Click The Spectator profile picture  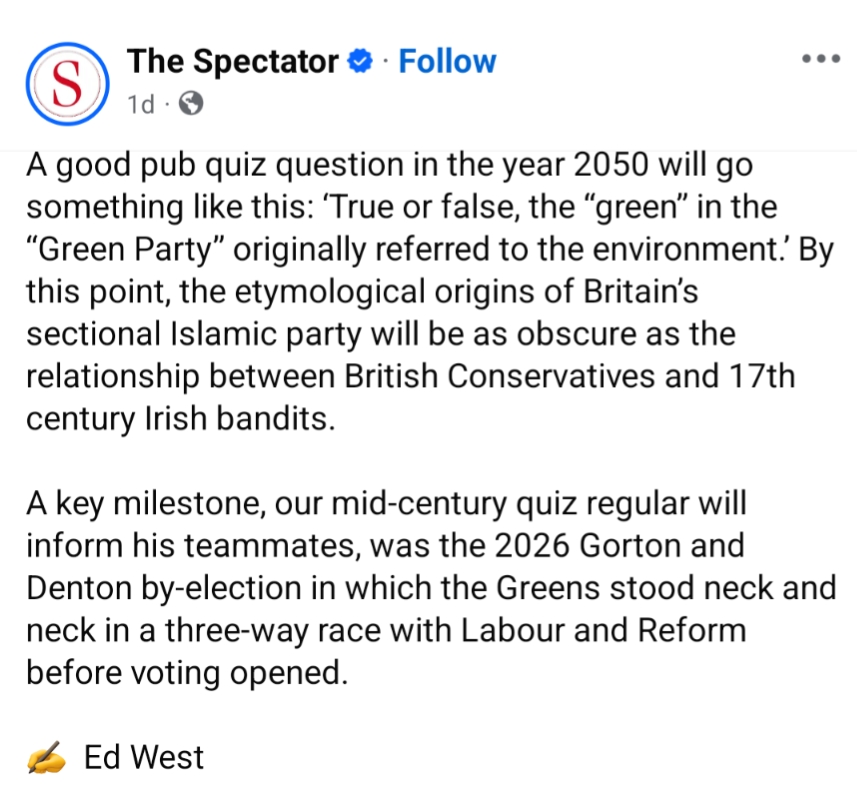(x=66, y=82)
